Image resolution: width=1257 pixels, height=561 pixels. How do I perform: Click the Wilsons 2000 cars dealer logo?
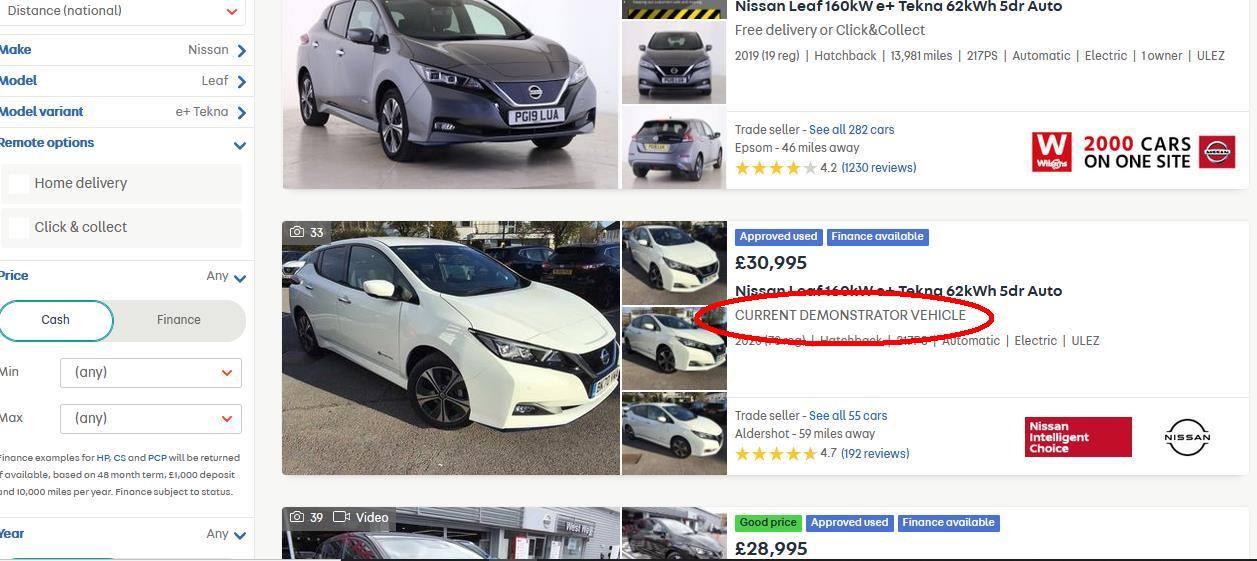(1134, 152)
